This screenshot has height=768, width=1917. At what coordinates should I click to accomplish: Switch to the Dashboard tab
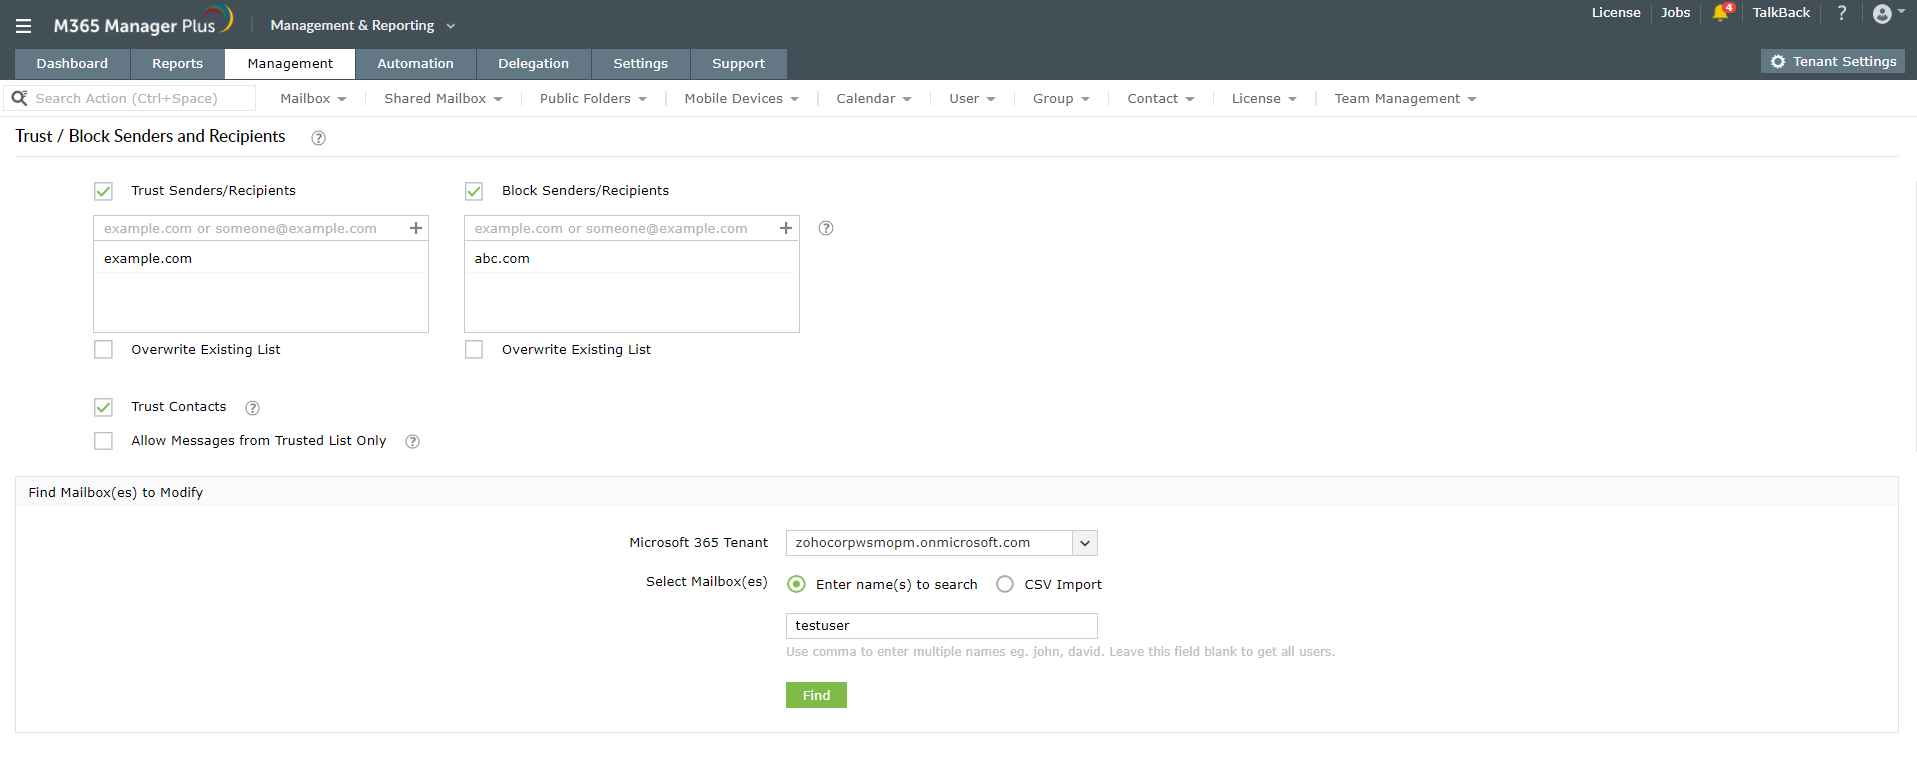(72, 63)
